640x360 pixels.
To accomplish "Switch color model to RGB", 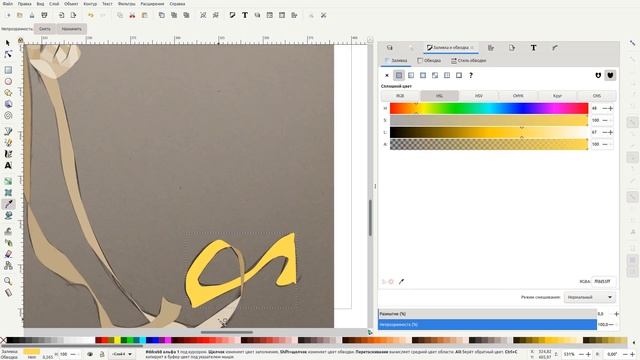I will coord(400,96).
